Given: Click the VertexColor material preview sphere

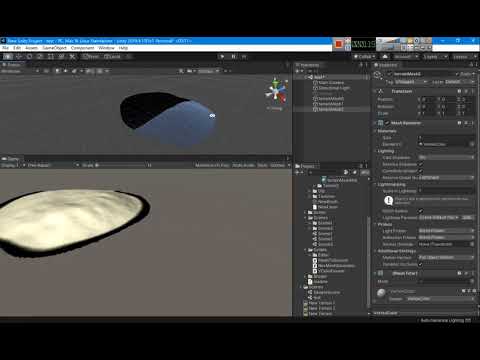Looking at the screenshot, I should (x=381, y=293).
